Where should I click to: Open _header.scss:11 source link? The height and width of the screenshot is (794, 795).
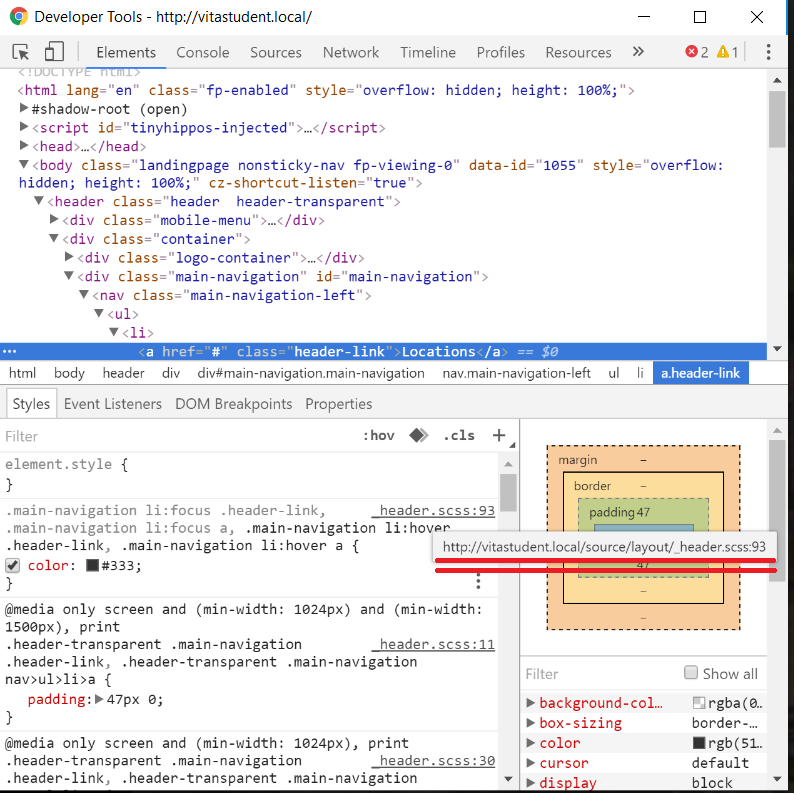coord(433,644)
